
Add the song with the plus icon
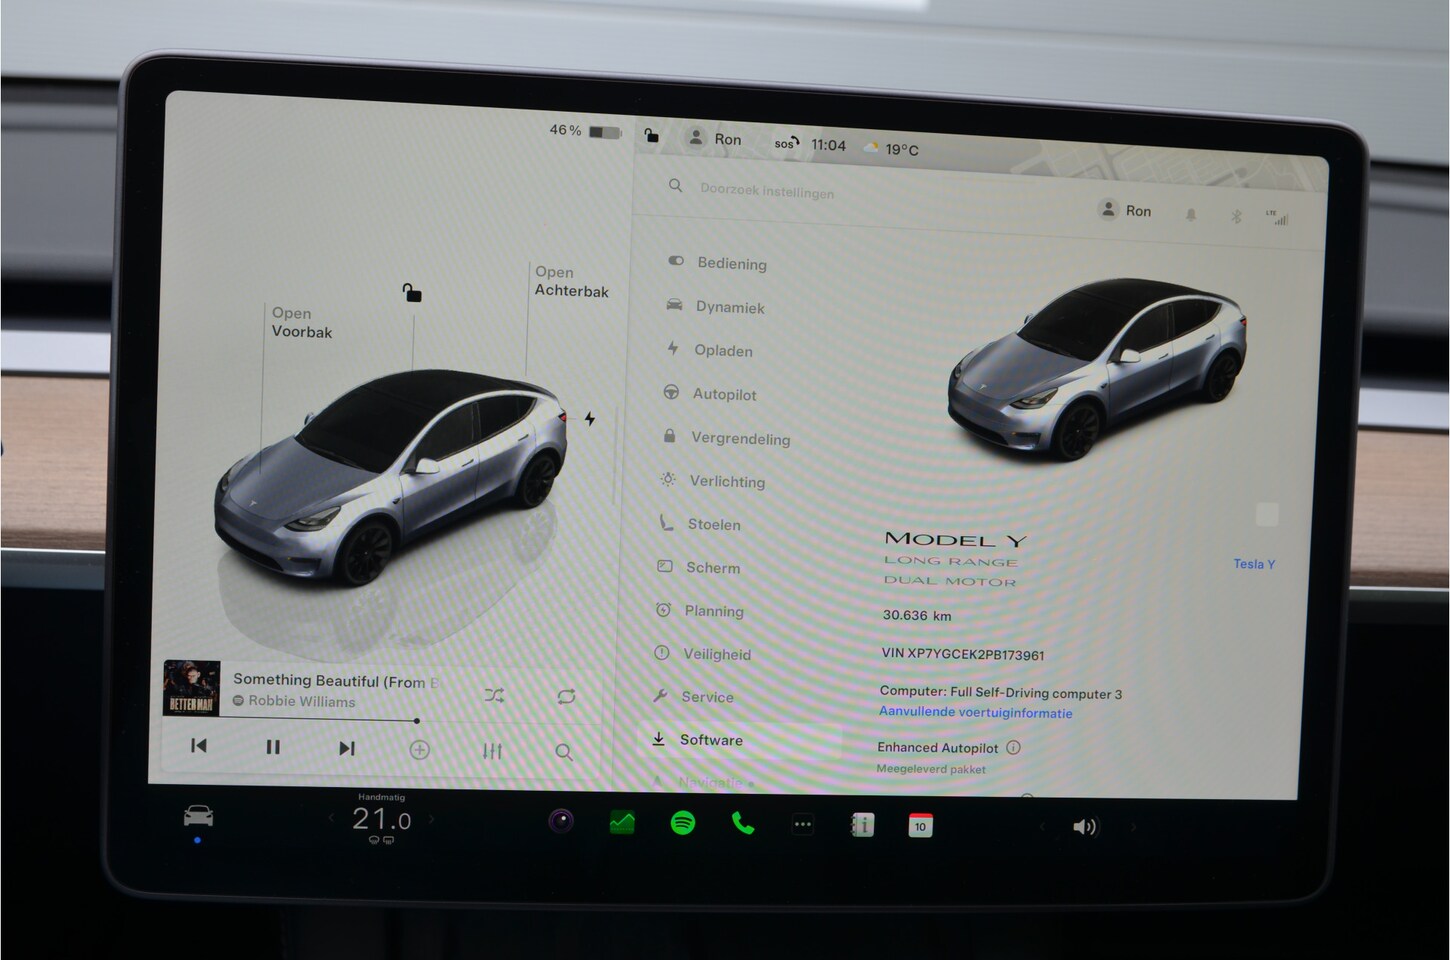420,749
